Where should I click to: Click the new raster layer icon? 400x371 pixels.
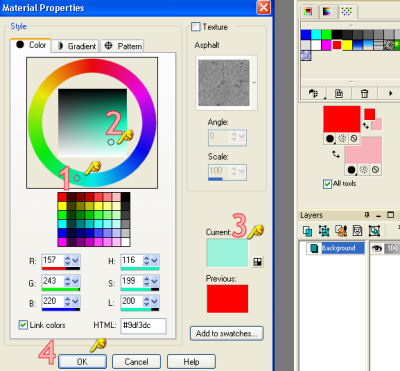pyautogui.click(x=307, y=231)
